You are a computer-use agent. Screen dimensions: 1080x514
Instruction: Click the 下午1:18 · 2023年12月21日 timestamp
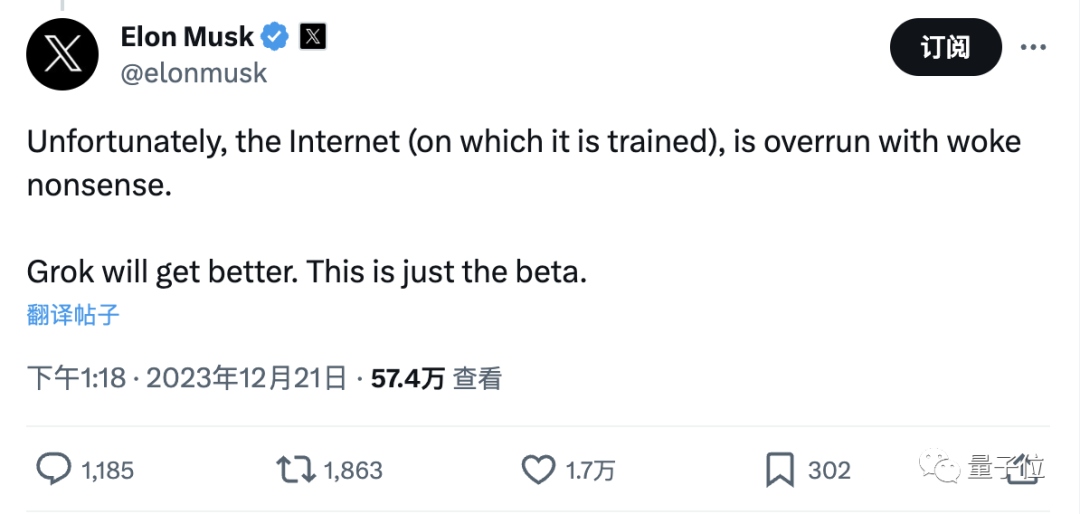coord(186,378)
